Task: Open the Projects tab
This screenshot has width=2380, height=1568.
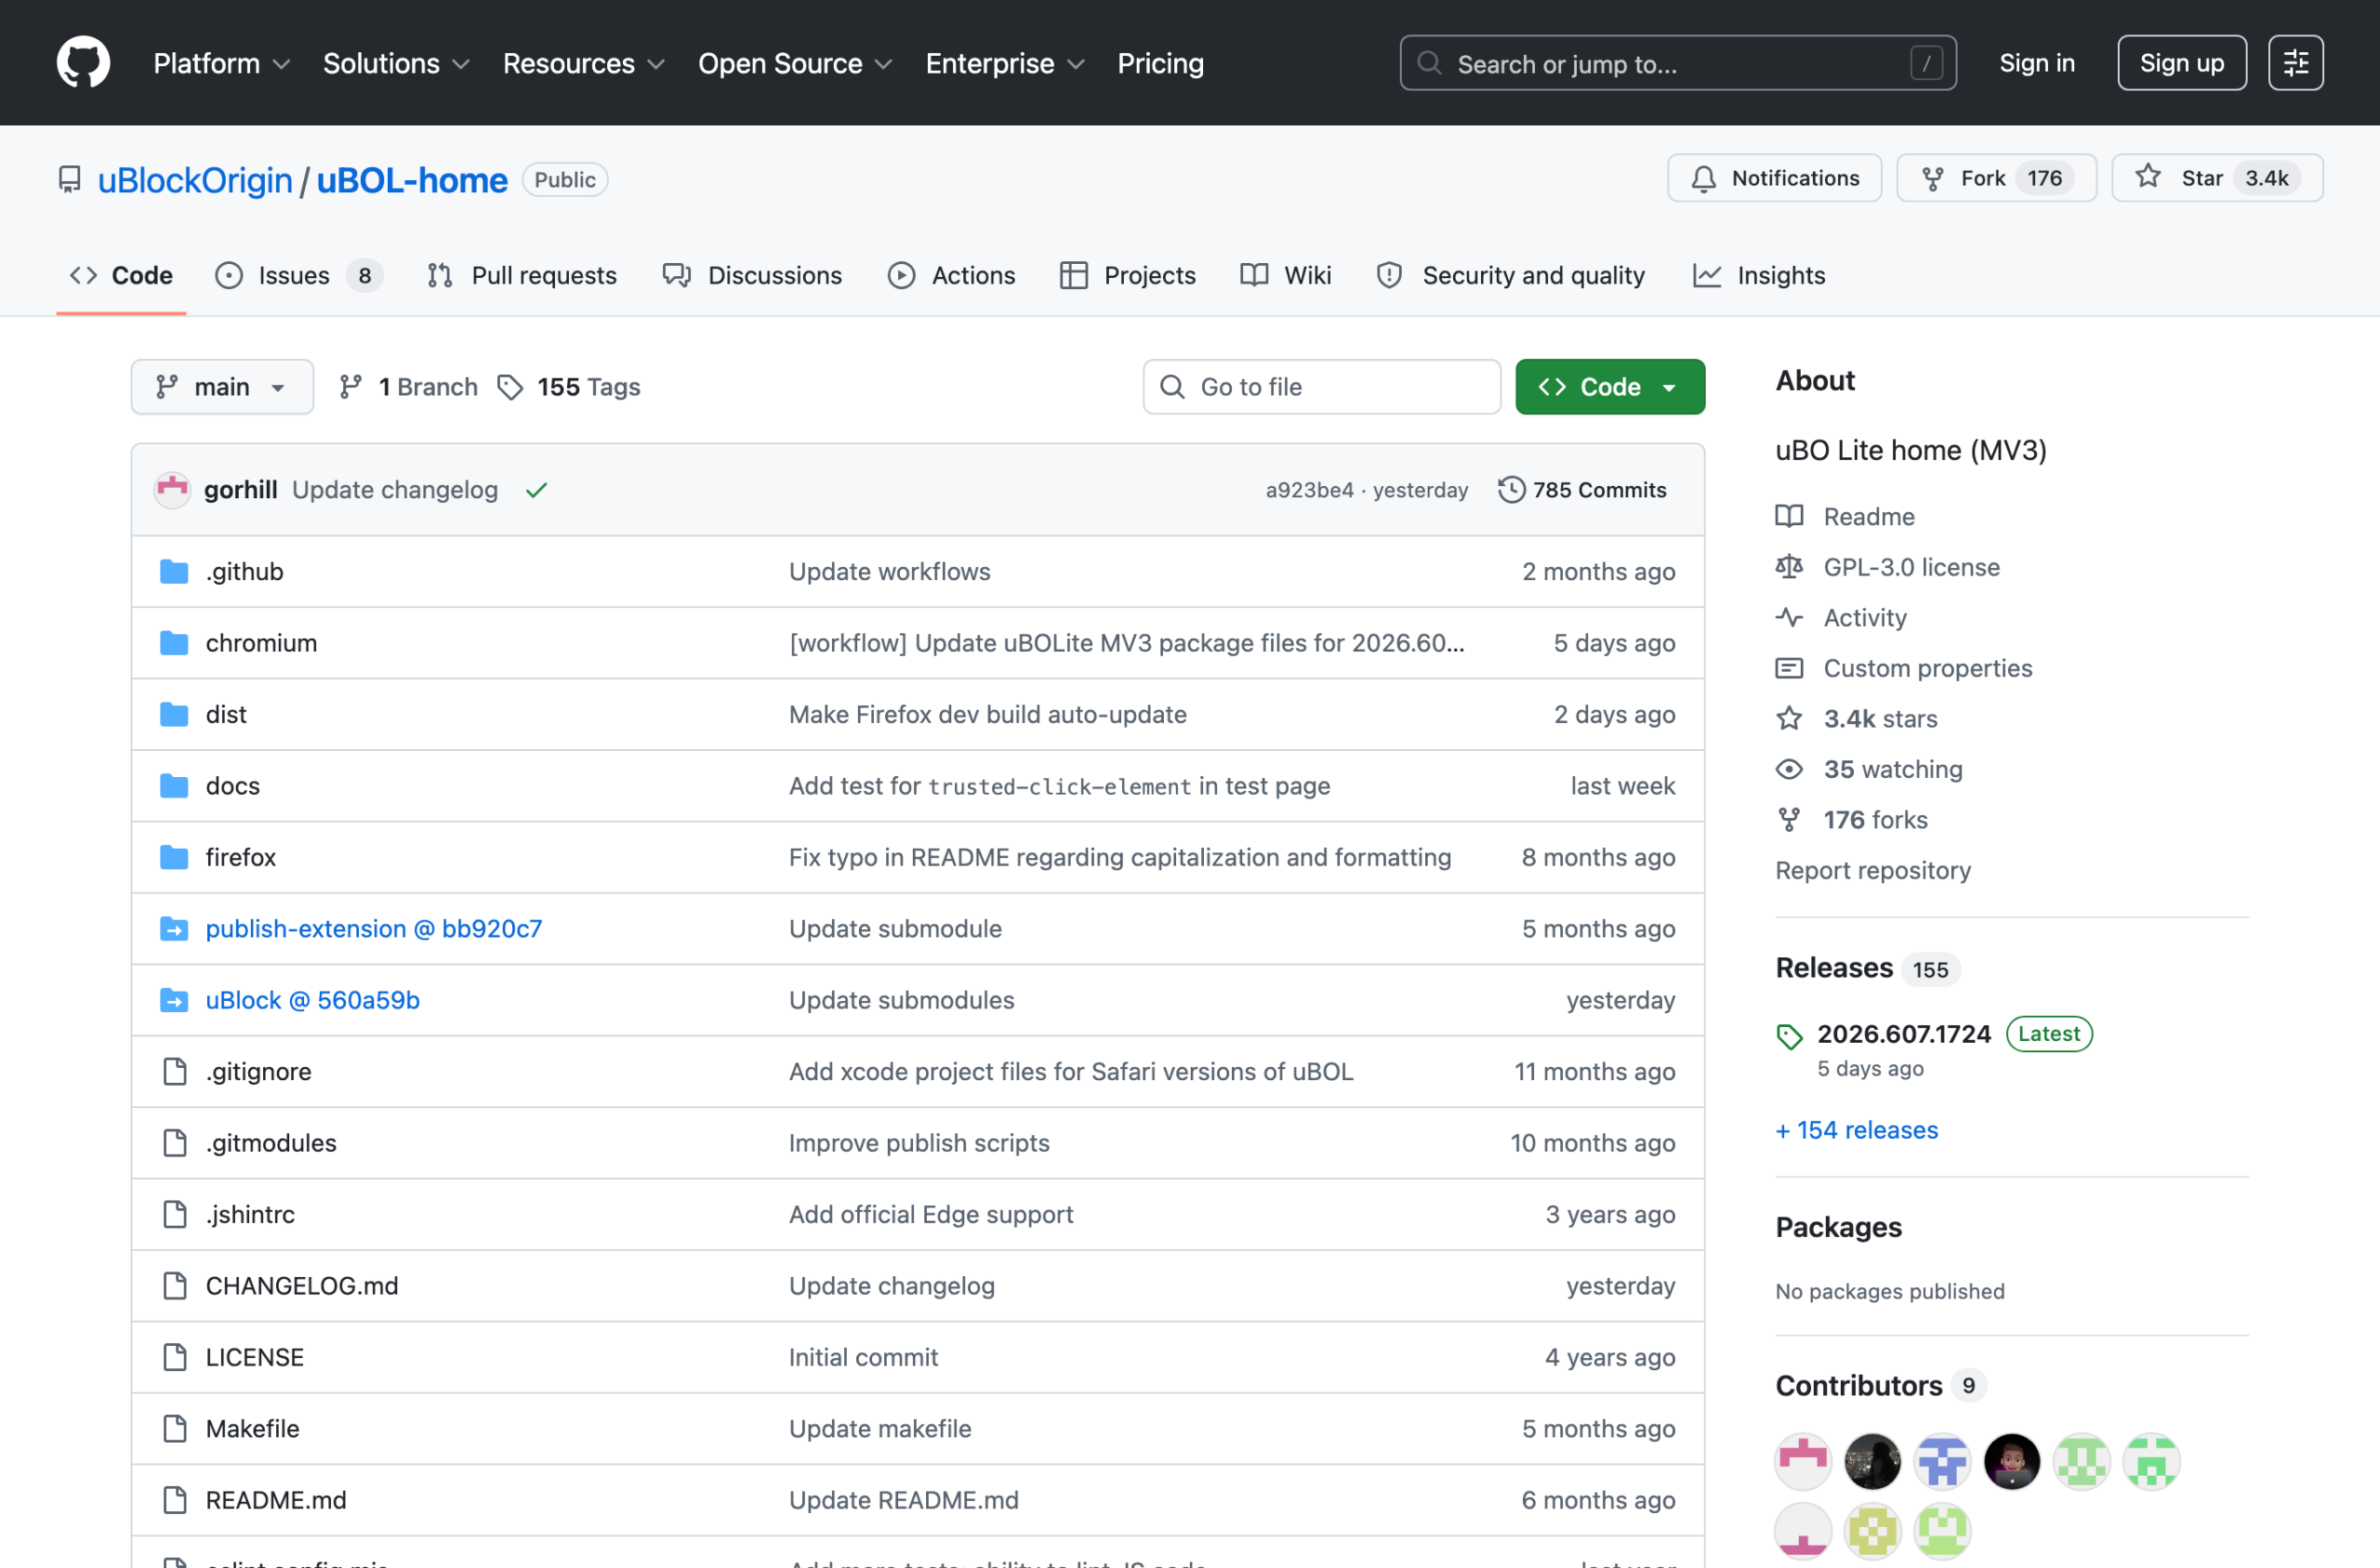Action: (x=1127, y=275)
